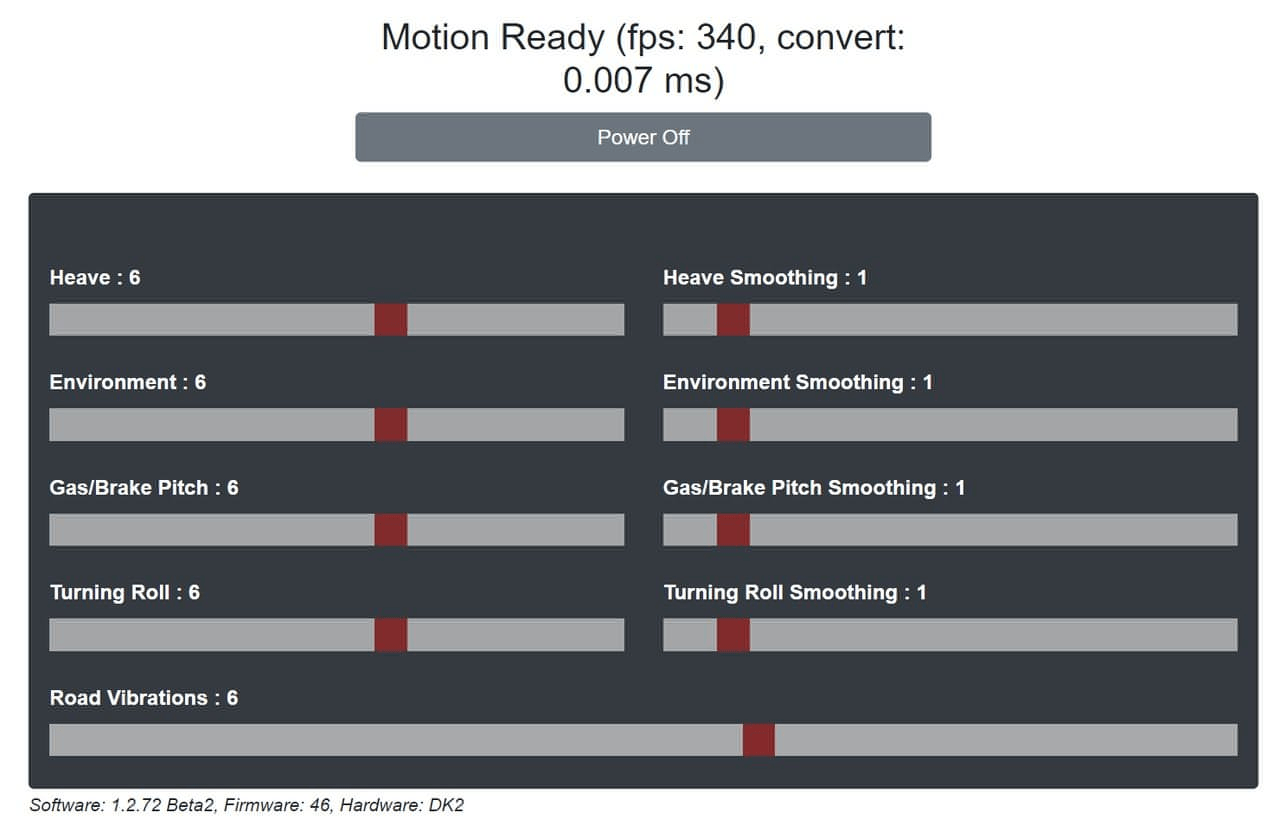Click the Road Vibrations label

(144, 698)
